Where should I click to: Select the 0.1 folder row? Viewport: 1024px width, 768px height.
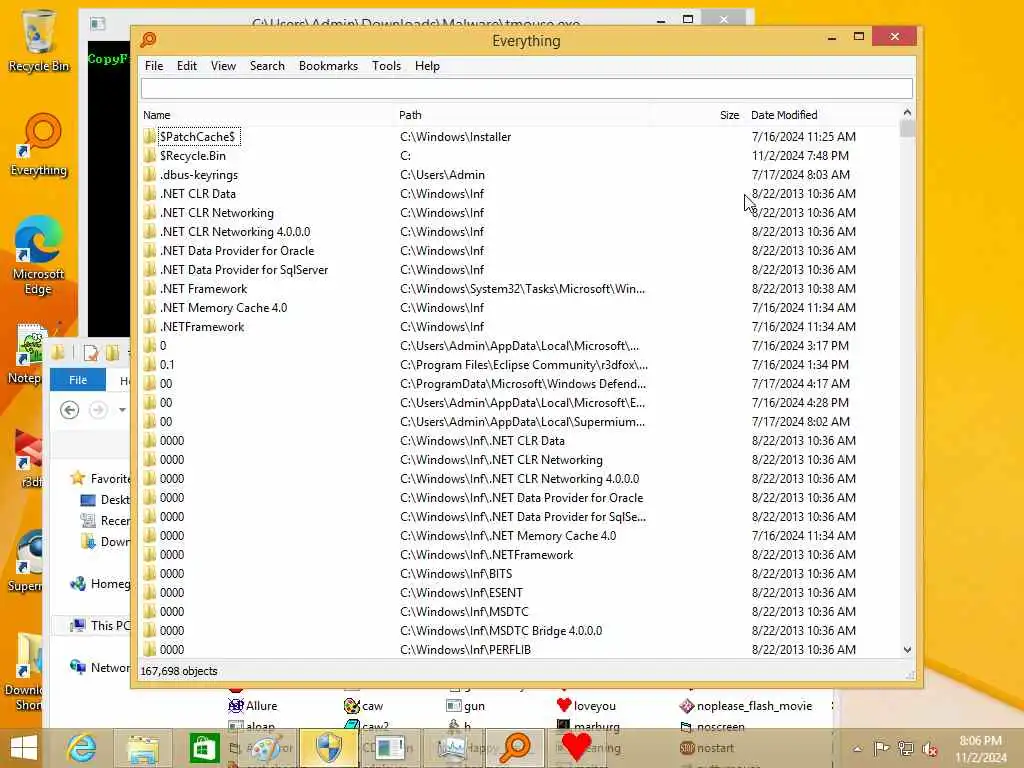520,364
